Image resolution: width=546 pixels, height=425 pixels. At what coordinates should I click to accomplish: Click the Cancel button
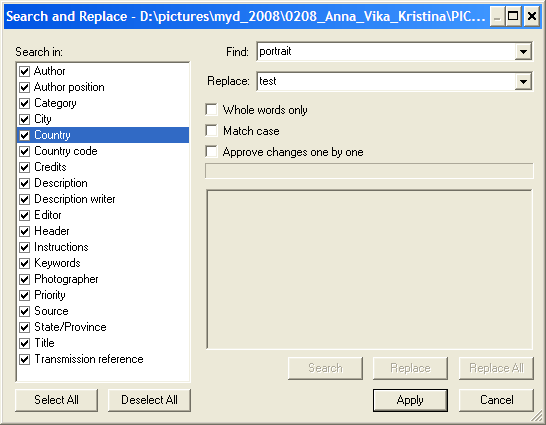[x=497, y=400]
